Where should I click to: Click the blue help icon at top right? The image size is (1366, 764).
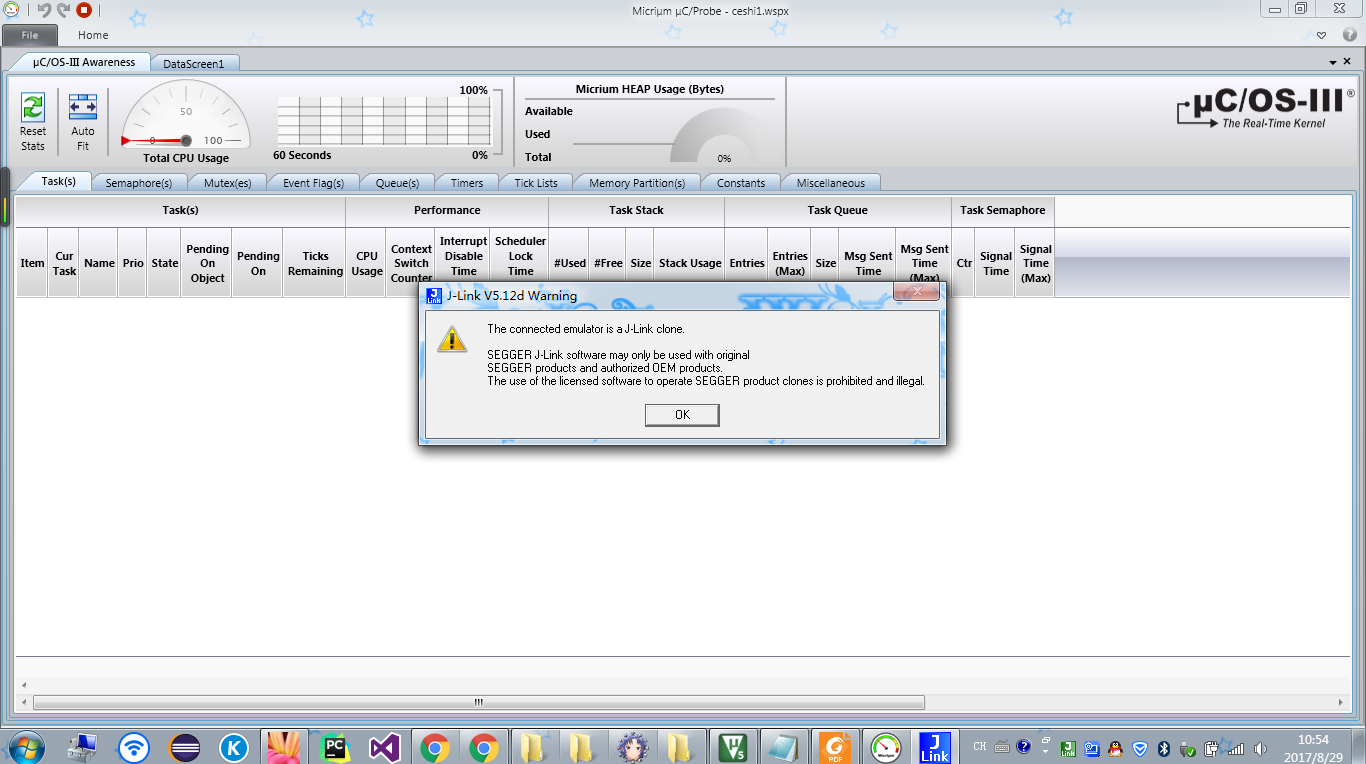[1348, 35]
